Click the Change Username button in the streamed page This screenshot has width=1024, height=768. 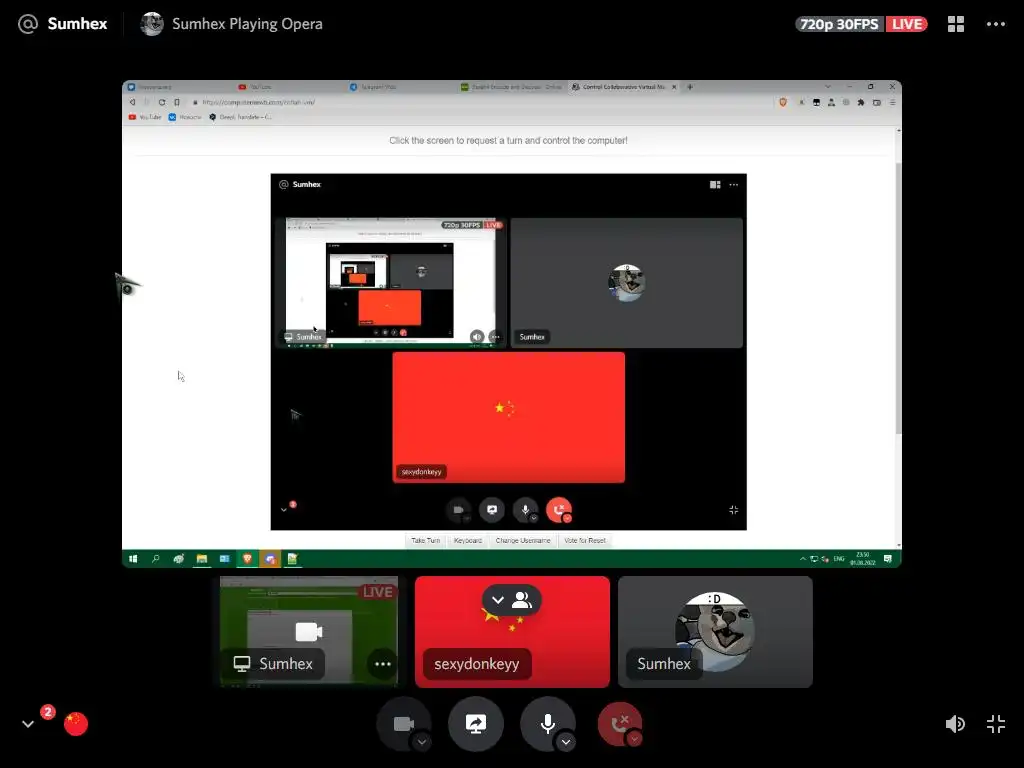pos(522,541)
